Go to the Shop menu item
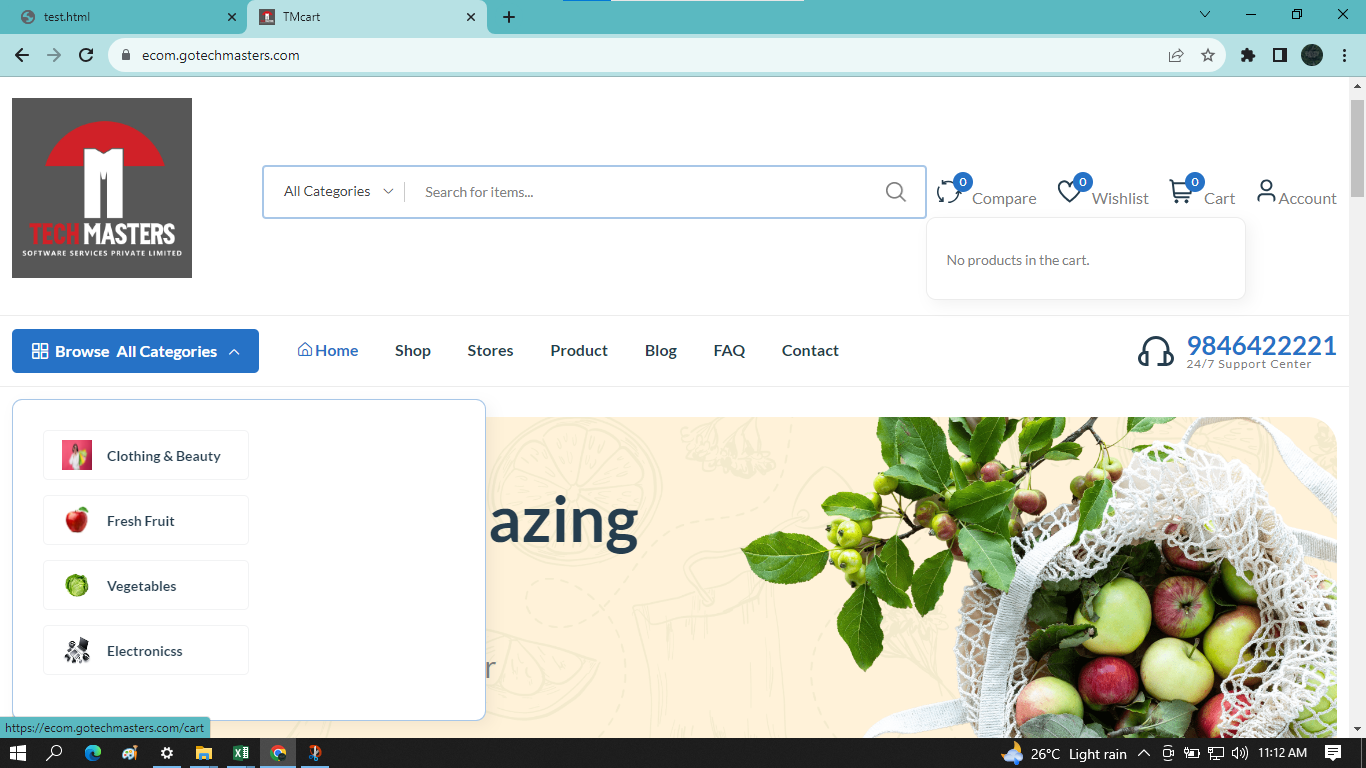The width and height of the screenshot is (1366, 768). (412, 351)
